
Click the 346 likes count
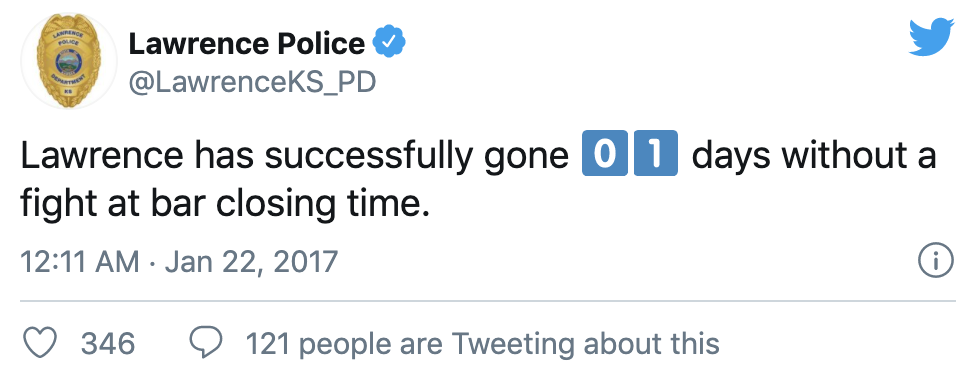click(108, 344)
